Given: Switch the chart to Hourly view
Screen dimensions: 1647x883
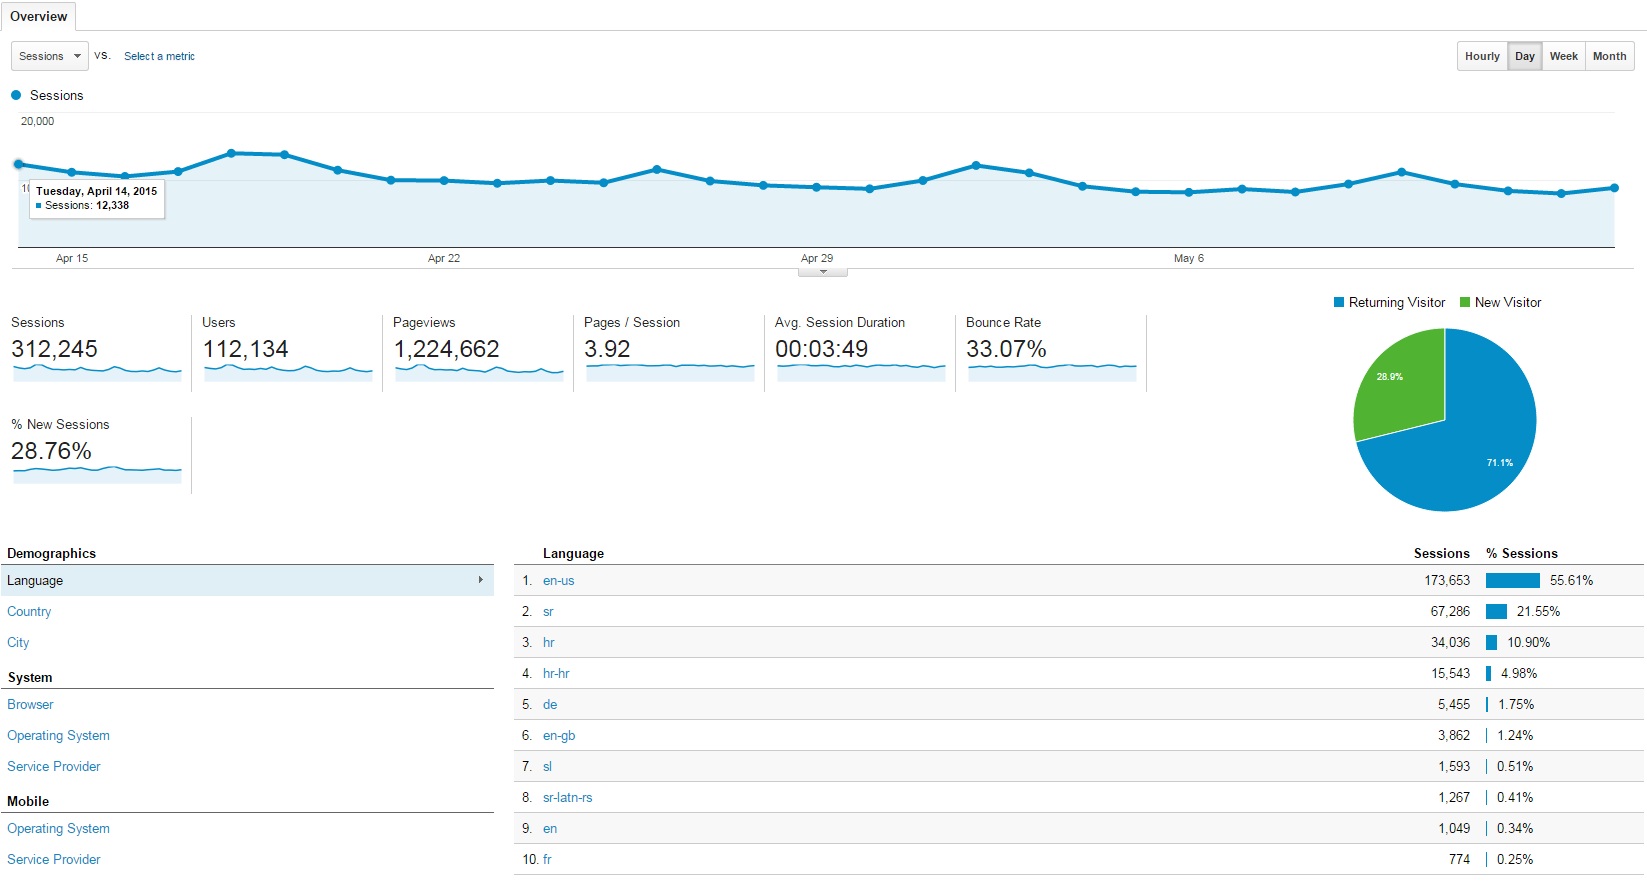Looking at the screenshot, I should [x=1481, y=56].
